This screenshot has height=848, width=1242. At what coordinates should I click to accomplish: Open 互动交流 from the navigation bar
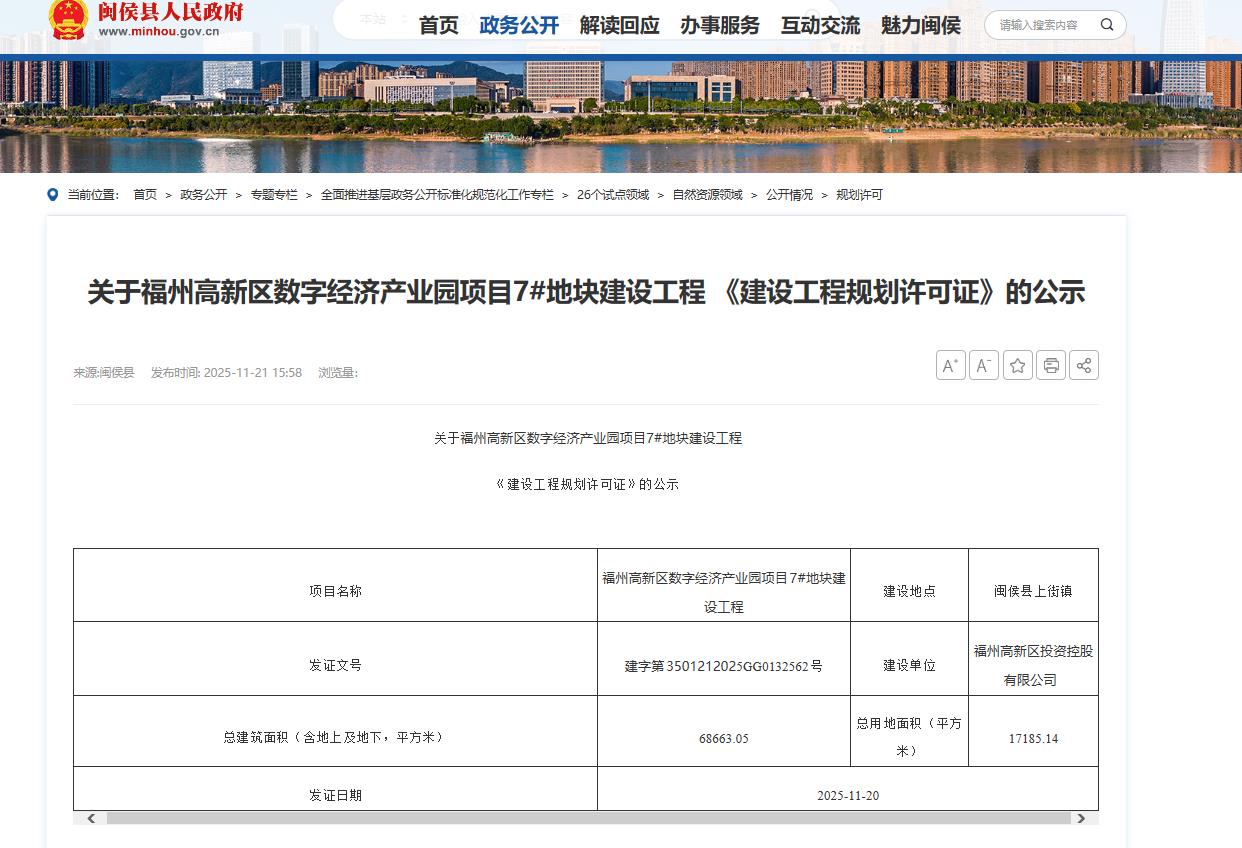pos(820,25)
